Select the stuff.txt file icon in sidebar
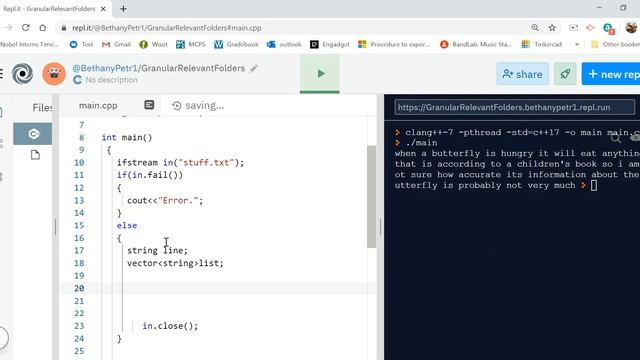The image size is (640, 360). 35,155
